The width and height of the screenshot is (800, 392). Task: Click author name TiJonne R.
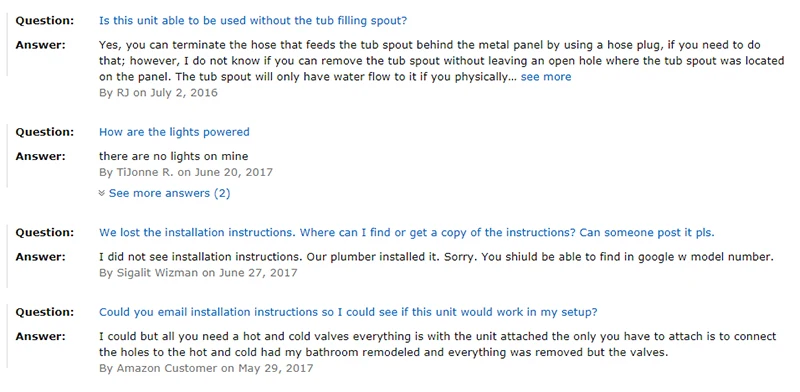coord(145,172)
